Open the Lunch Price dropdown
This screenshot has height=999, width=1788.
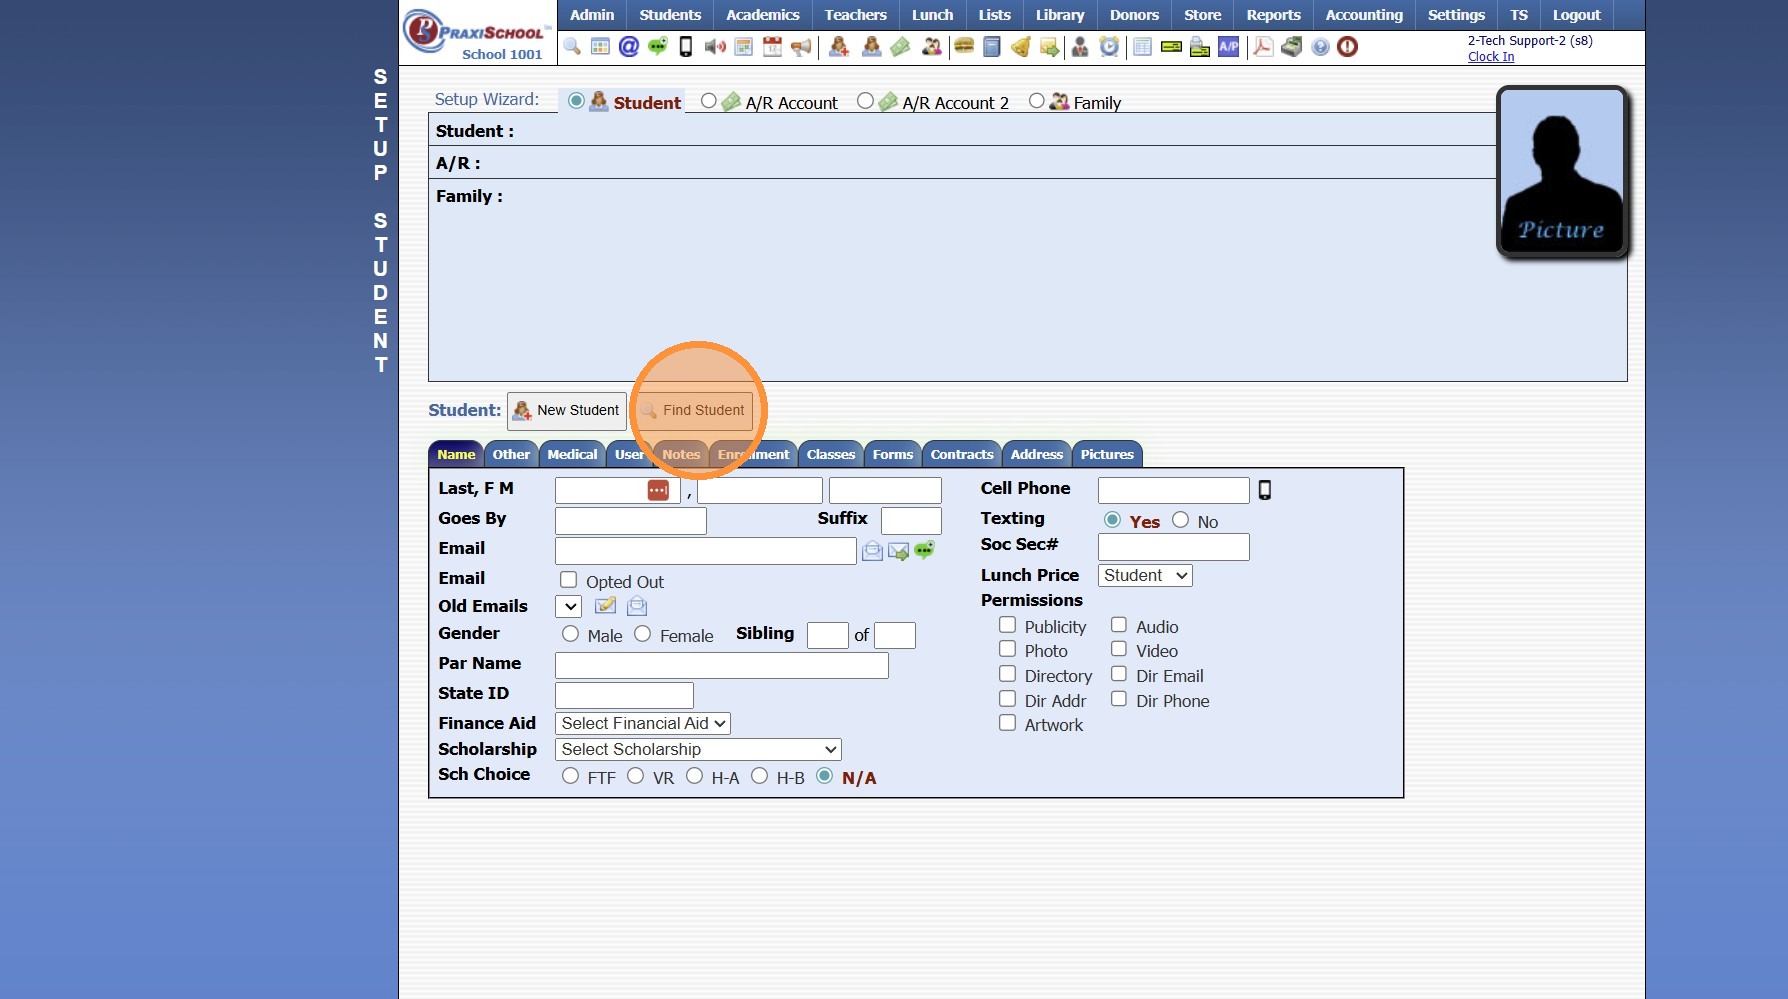[1145, 576]
